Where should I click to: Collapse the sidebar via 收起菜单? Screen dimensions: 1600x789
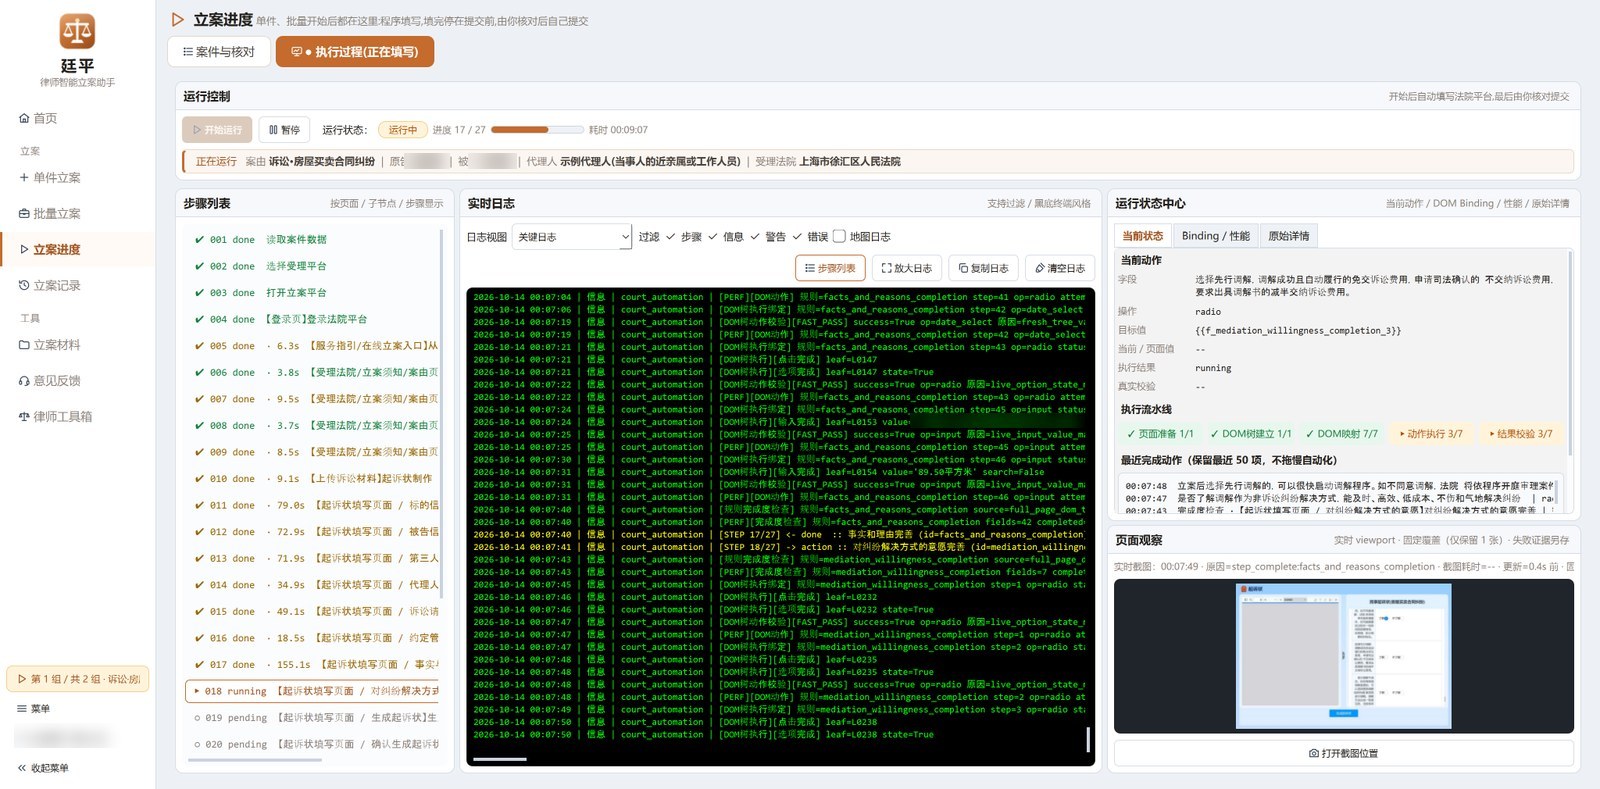coord(44,768)
